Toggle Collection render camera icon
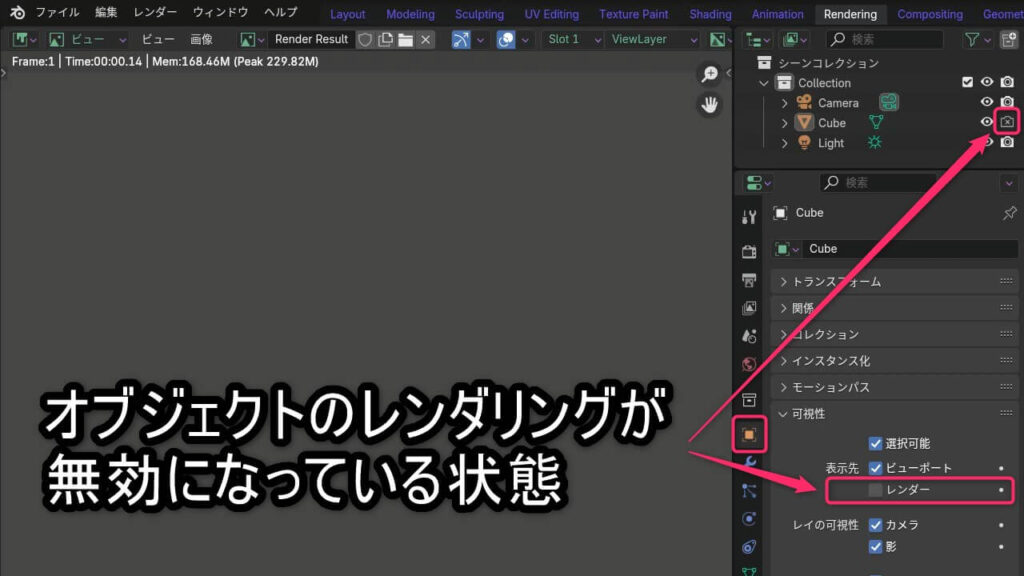The width and height of the screenshot is (1024, 576). click(x=1007, y=82)
